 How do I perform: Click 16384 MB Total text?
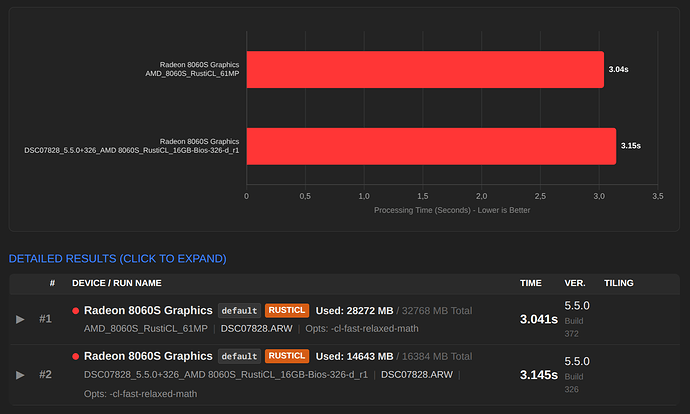[437, 357]
